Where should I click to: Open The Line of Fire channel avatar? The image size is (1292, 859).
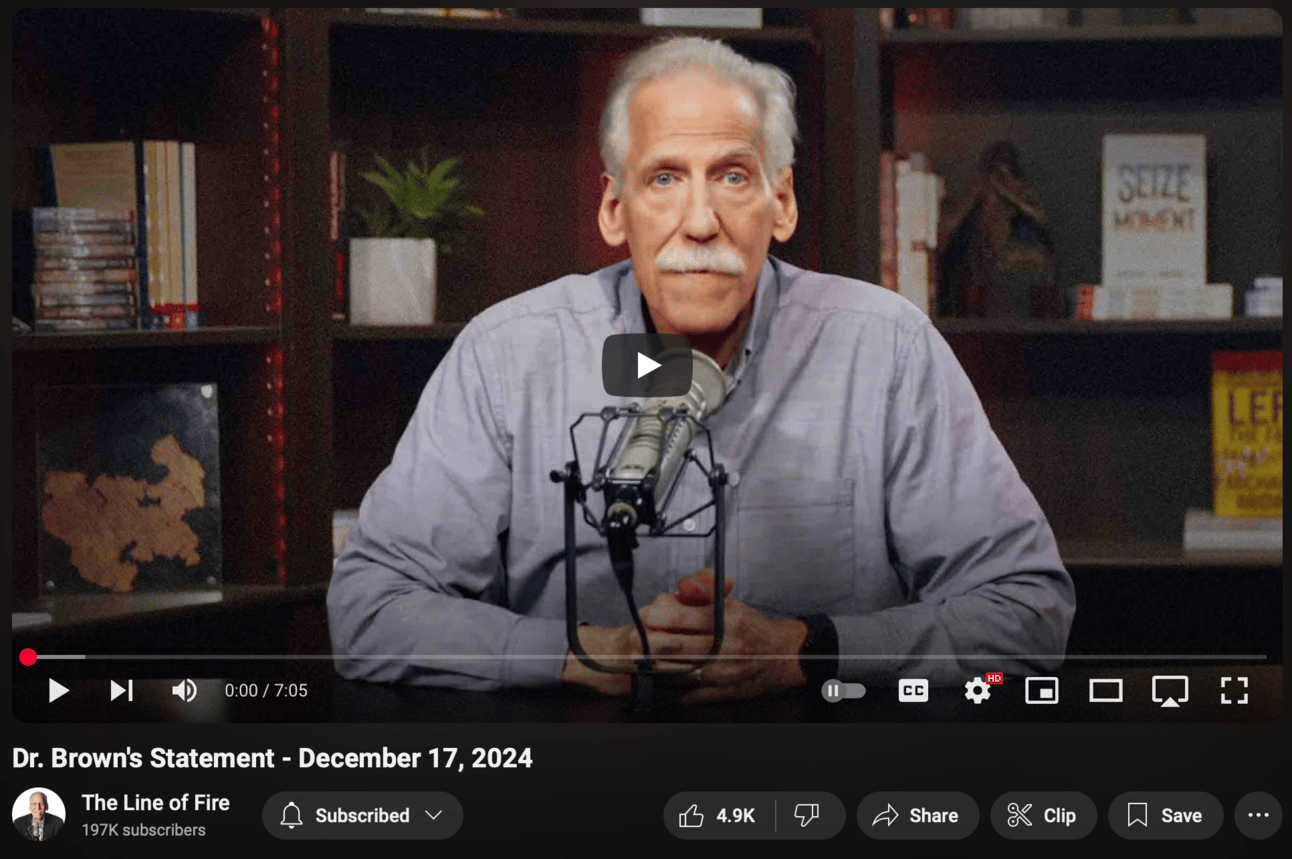pyautogui.click(x=39, y=814)
